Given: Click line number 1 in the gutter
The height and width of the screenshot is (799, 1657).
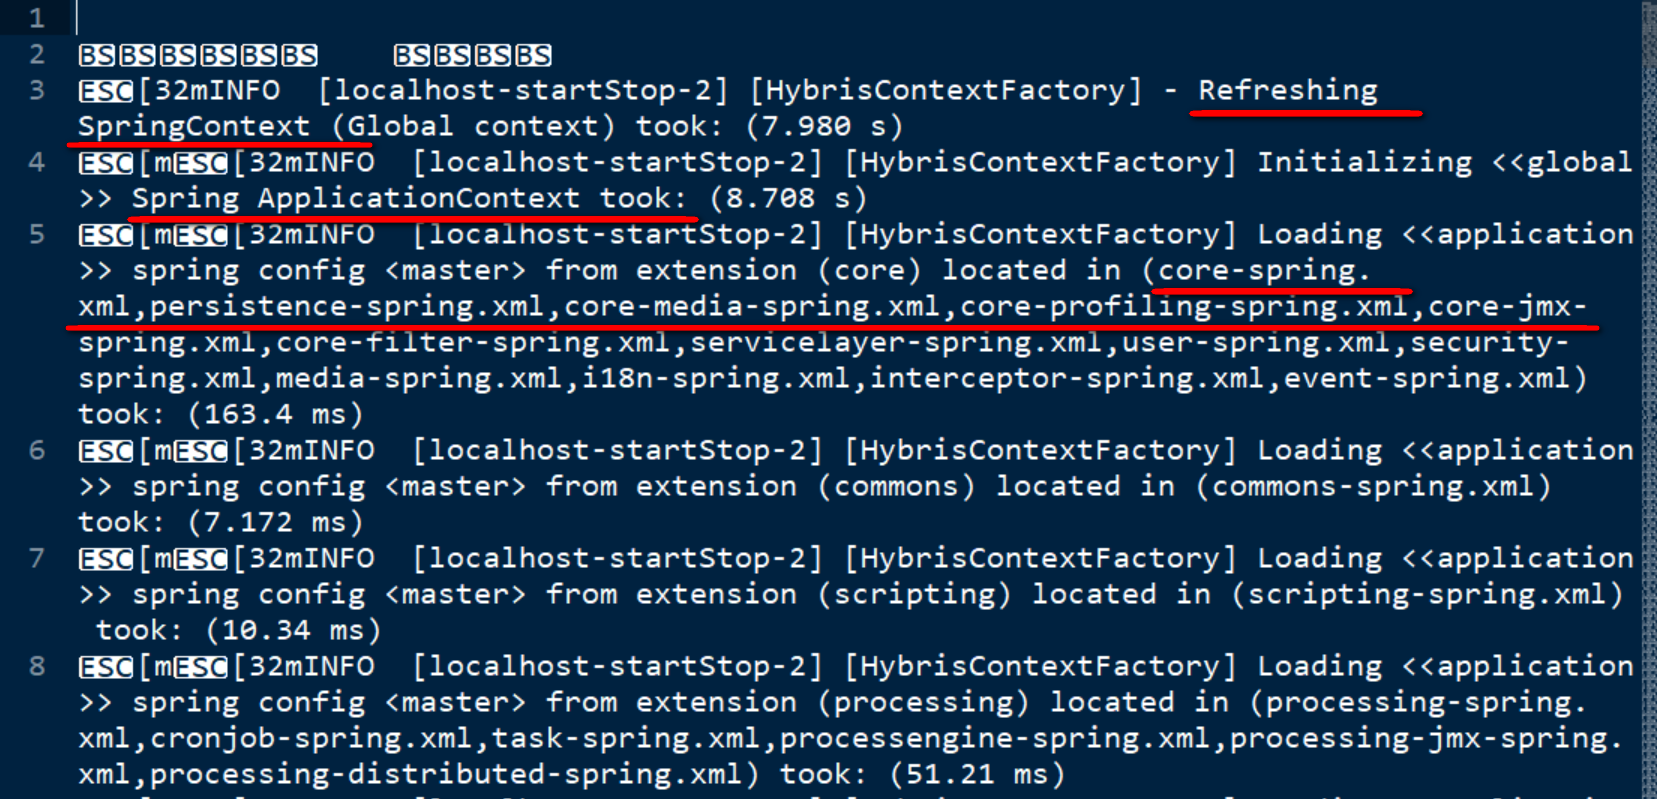Looking at the screenshot, I should pyautogui.click(x=37, y=18).
